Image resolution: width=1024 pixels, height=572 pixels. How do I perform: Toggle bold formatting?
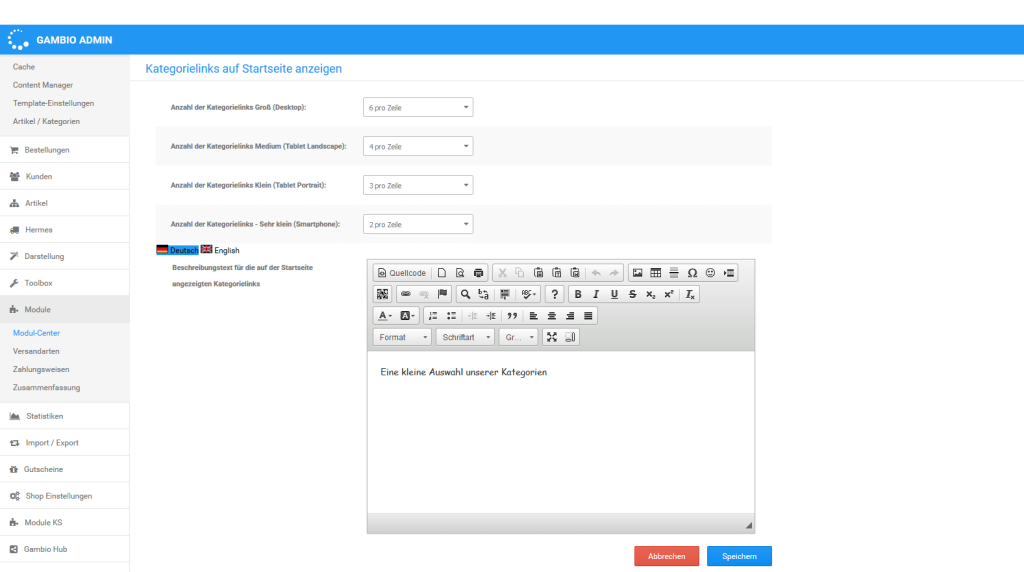(x=578, y=294)
